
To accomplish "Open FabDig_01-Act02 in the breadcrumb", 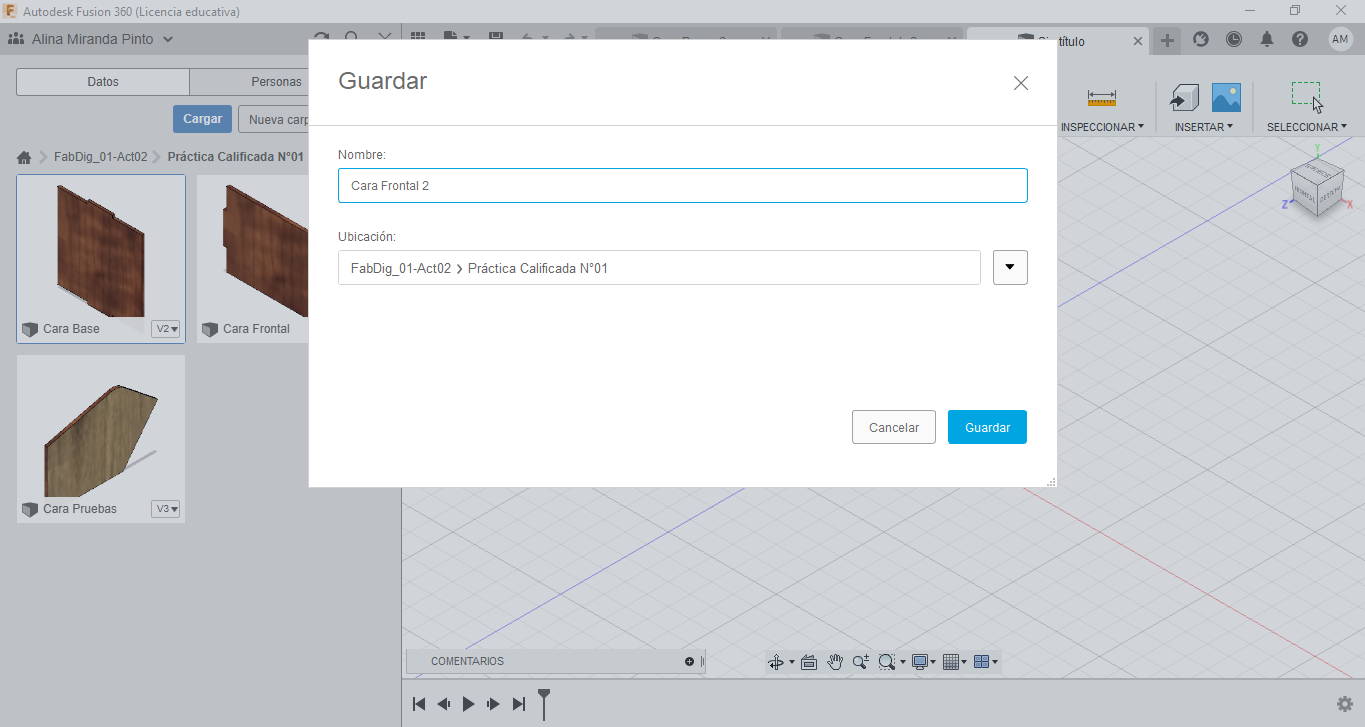I will coord(101,157).
